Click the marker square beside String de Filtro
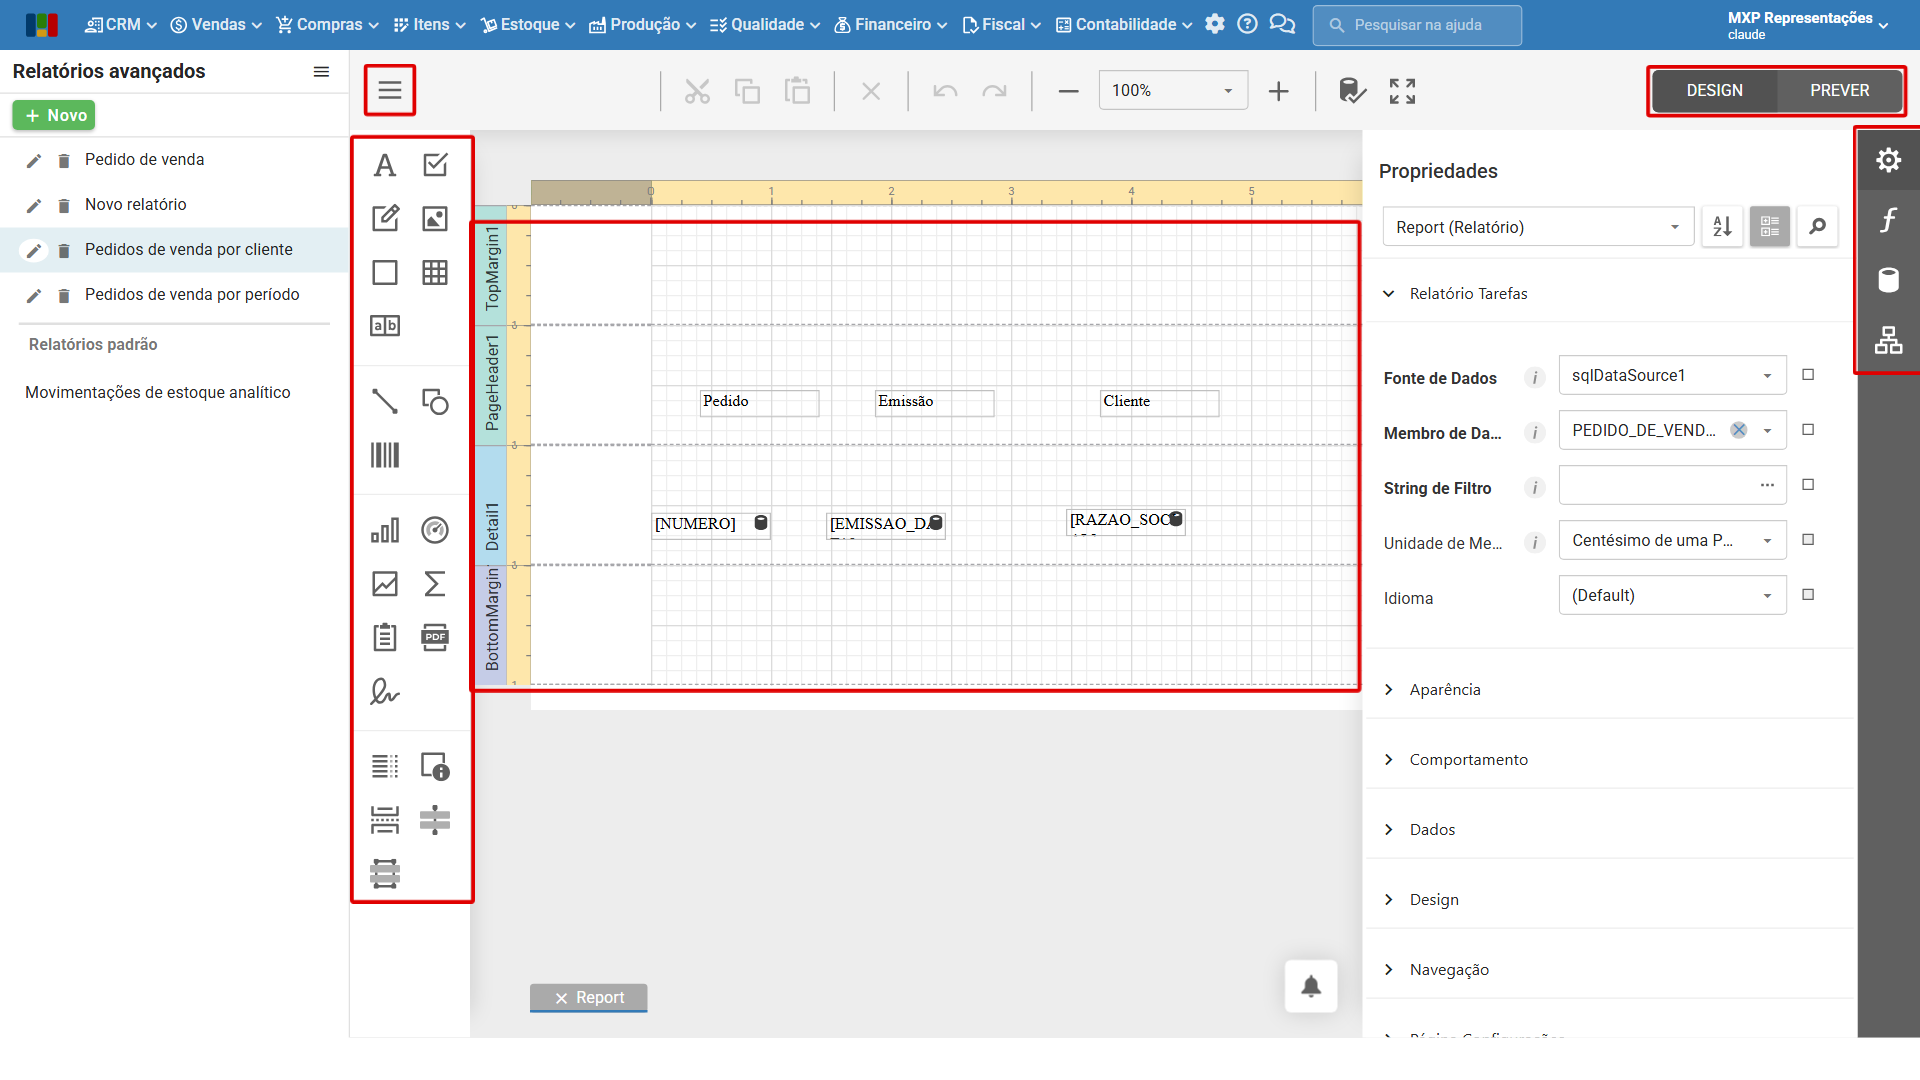The height and width of the screenshot is (1080, 1920). click(1808, 485)
